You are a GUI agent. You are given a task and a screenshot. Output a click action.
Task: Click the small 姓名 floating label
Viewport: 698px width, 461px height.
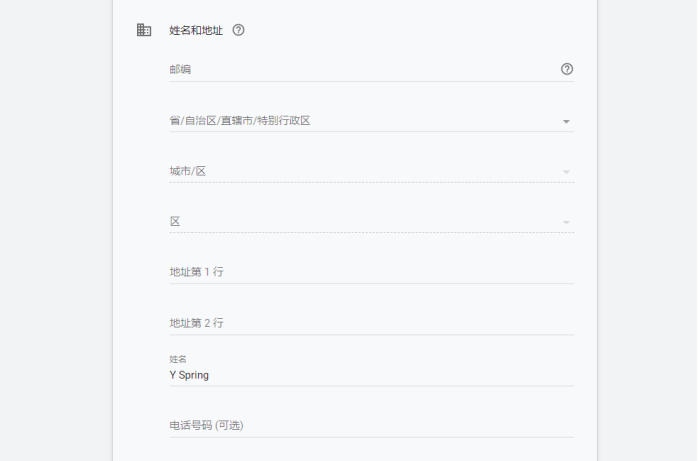[178, 359]
